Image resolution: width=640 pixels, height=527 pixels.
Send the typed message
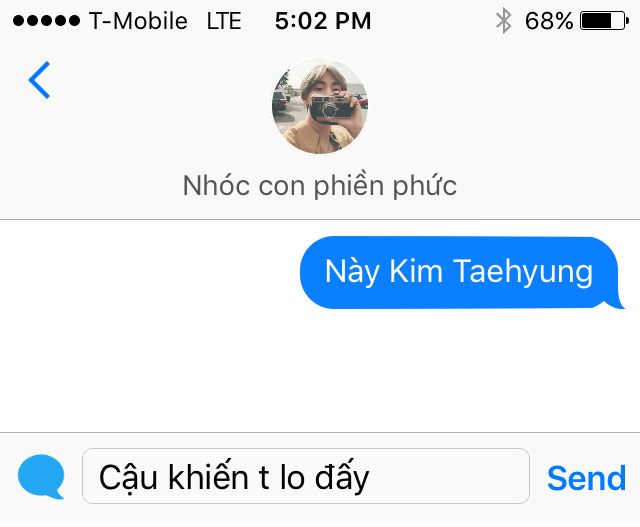tap(587, 478)
